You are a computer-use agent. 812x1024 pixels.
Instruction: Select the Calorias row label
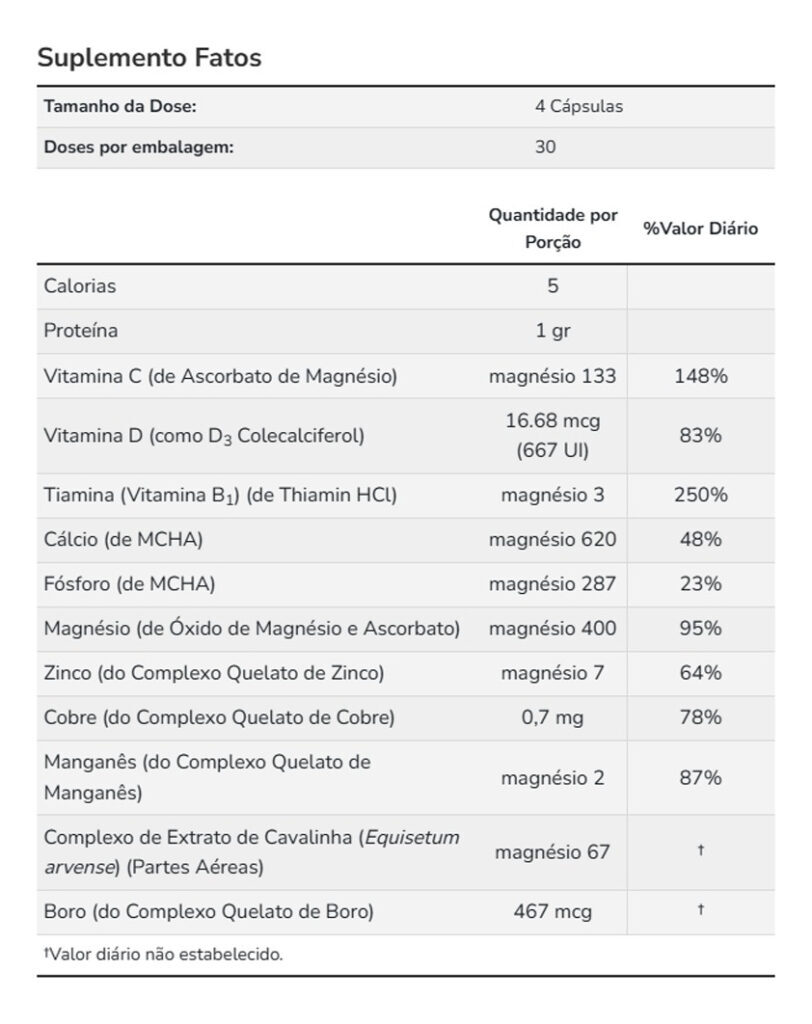coord(80,286)
